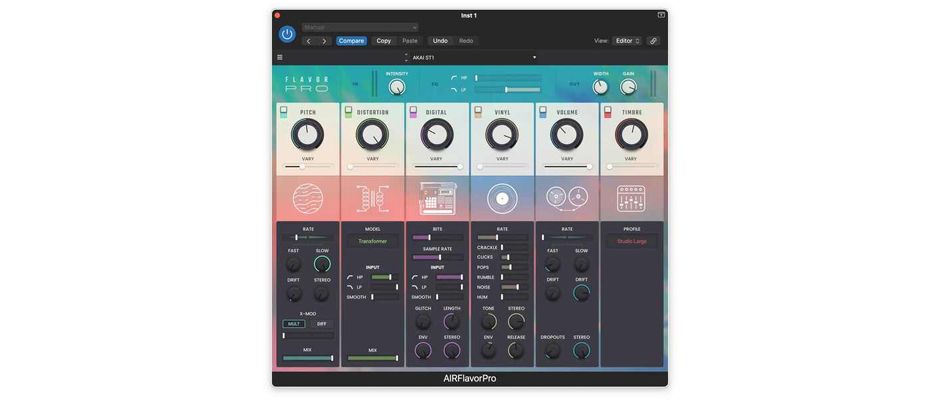940x400 pixels.
Task: Open the Manual preset dropdown
Action: pyautogui.click(x=360, y=28)
